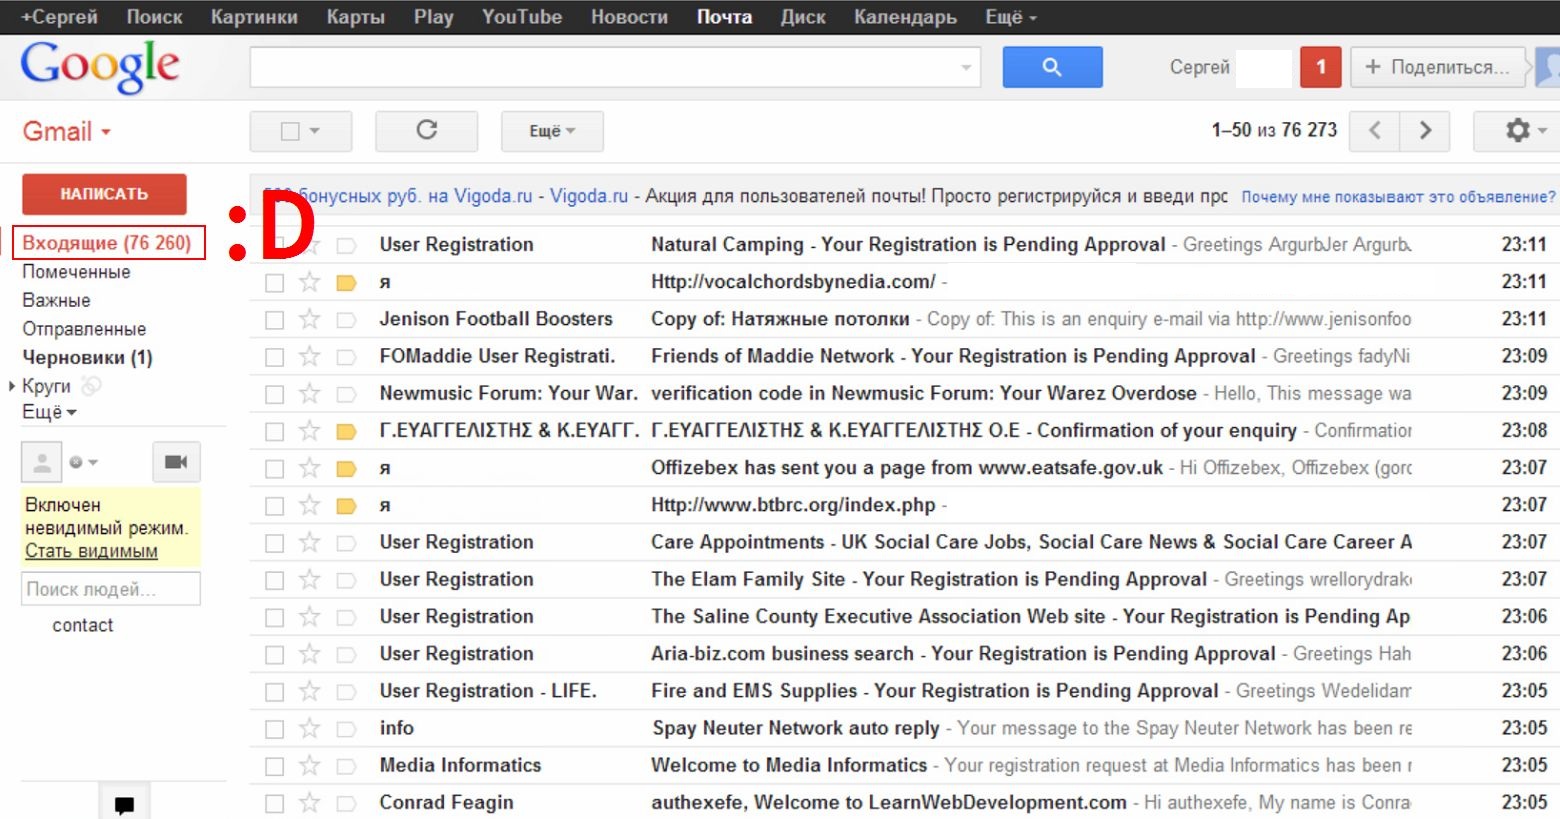This screenshot has height=819, width=1560.
Task: Star the Spay Neuter Network info email
Action: click(310, 729)
